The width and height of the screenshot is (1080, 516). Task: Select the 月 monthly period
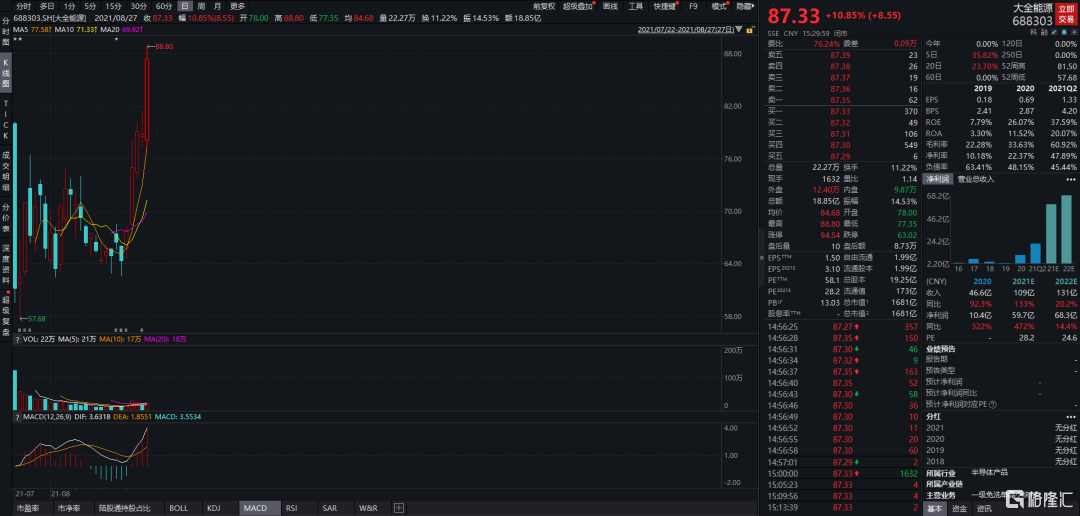click(x=218, y=6)
